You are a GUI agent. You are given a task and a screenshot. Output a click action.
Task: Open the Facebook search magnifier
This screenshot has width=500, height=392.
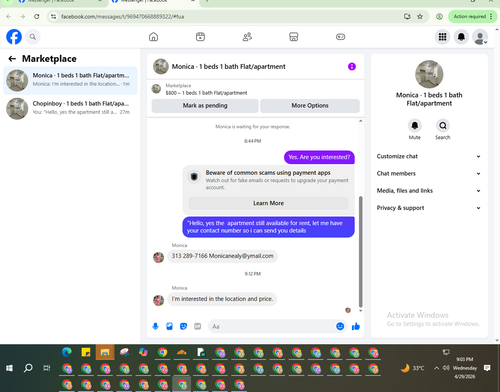(x=33, y=37)
